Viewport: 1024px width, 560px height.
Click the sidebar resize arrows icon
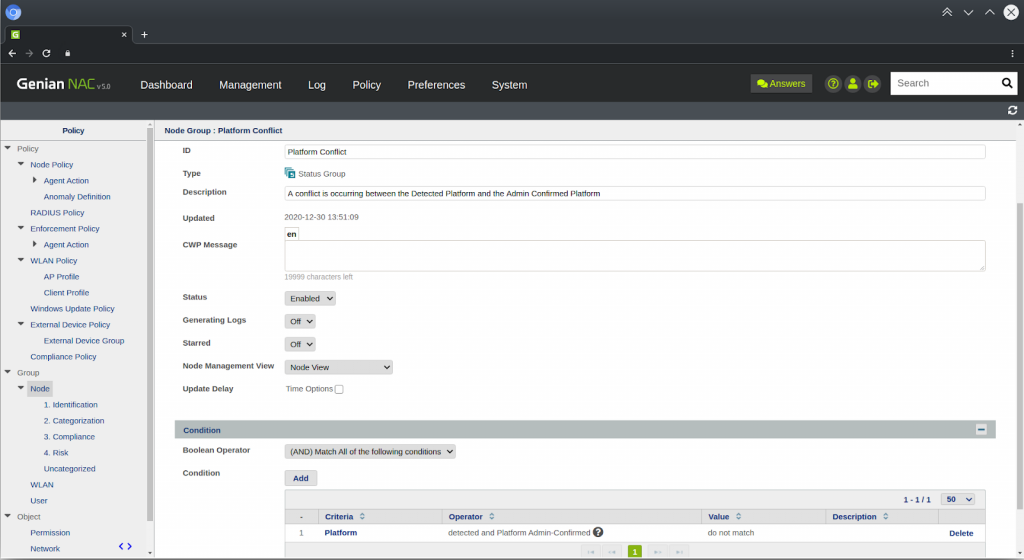125,546
